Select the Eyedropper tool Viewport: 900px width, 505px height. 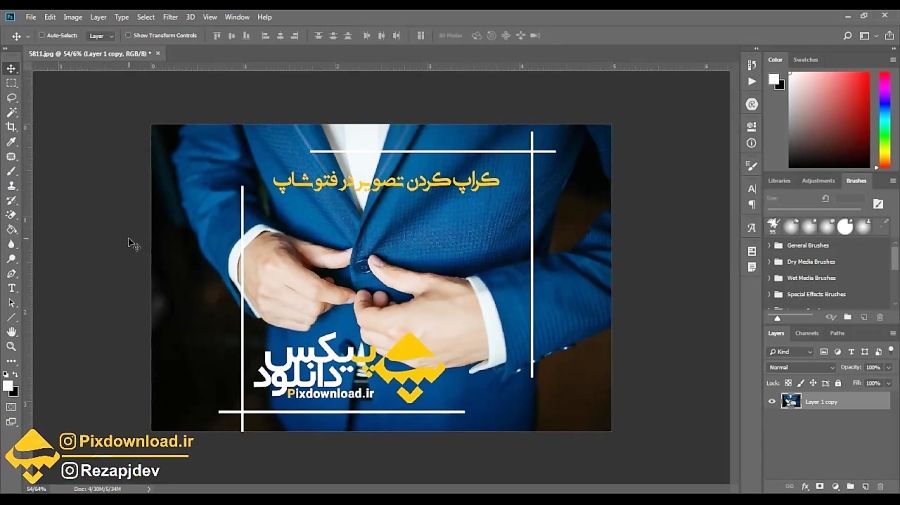11,142
